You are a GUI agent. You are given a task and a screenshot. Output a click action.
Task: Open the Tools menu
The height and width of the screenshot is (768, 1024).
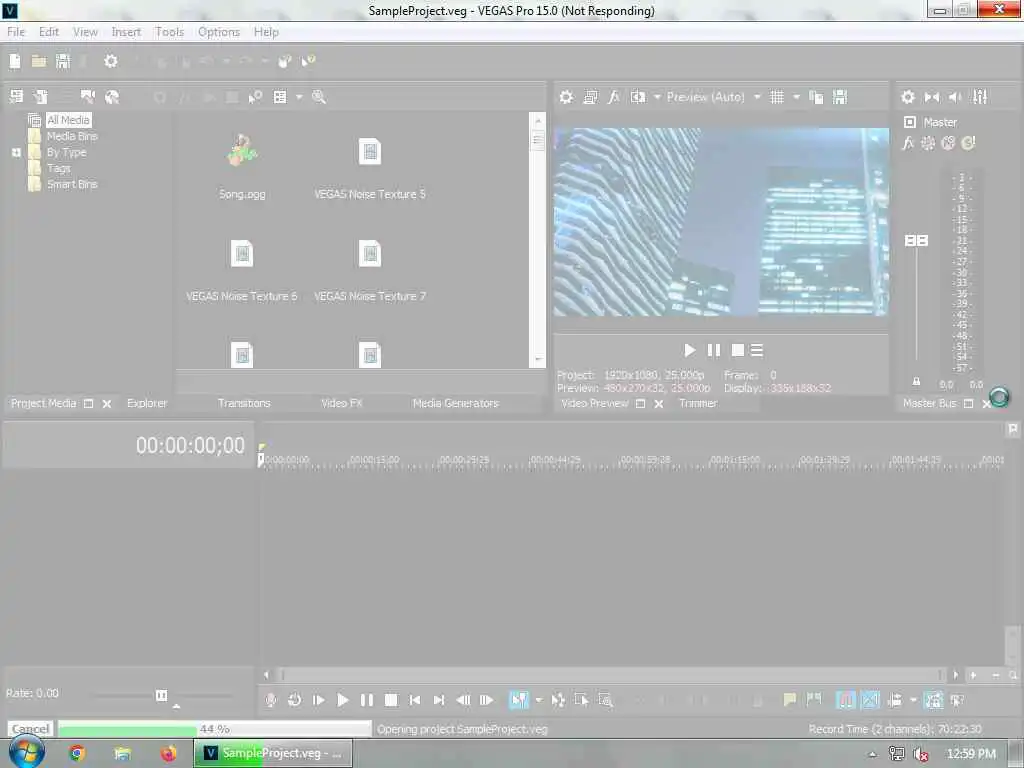[x=169, y=32]
